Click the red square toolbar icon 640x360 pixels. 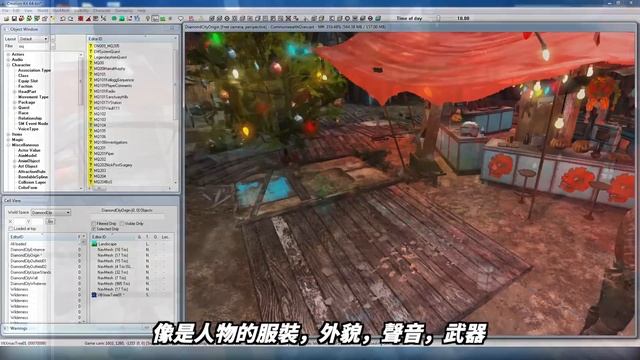[x=80, y=18]
